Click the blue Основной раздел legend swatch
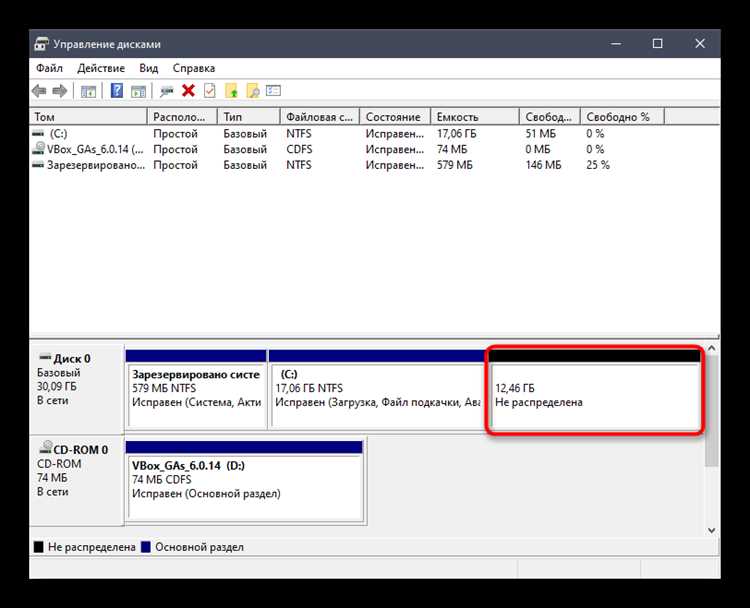Viewport: 750px width, 608px height. (146, 547)
